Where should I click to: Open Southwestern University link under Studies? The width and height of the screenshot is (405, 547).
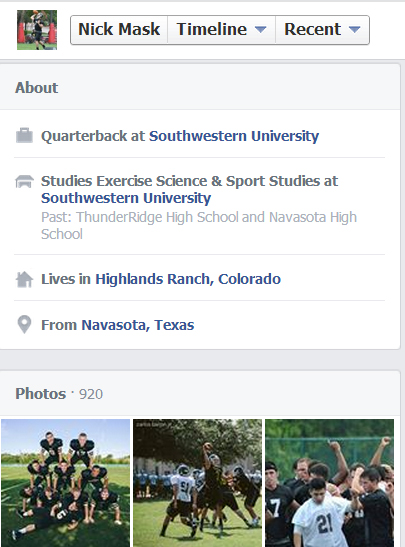coord(126,198)
